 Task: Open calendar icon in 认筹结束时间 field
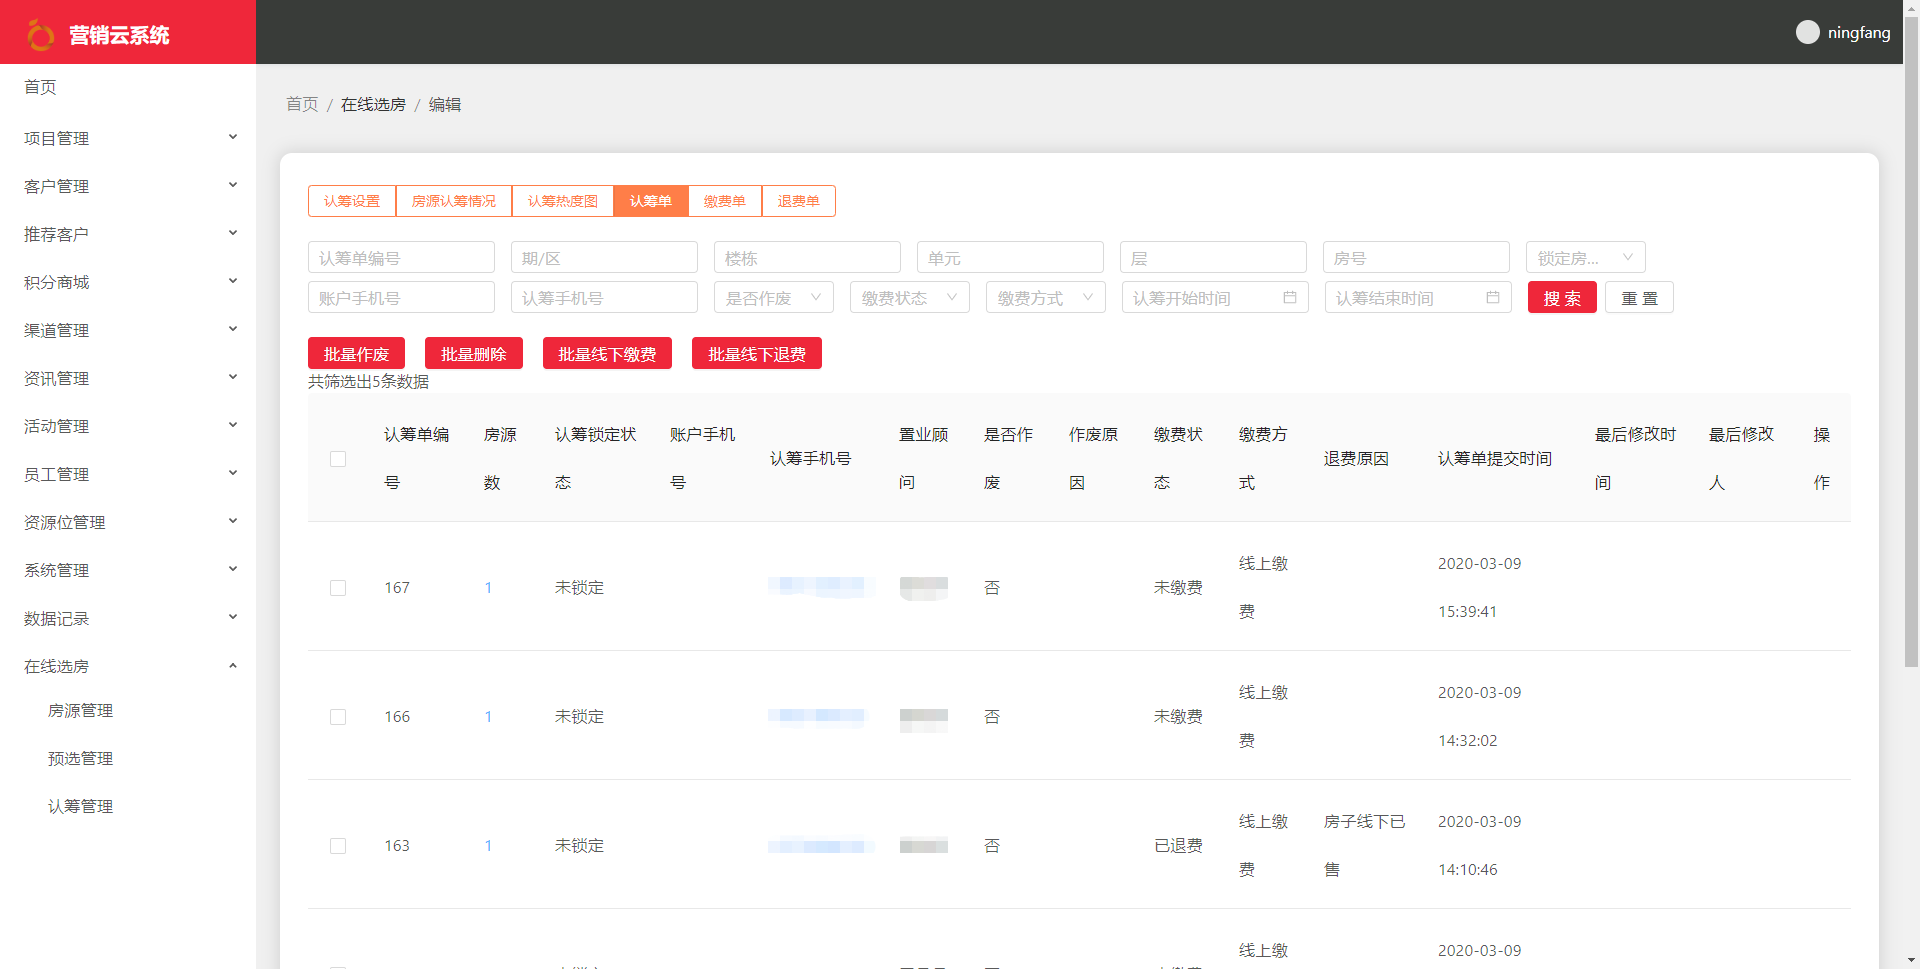(1492, 298)
